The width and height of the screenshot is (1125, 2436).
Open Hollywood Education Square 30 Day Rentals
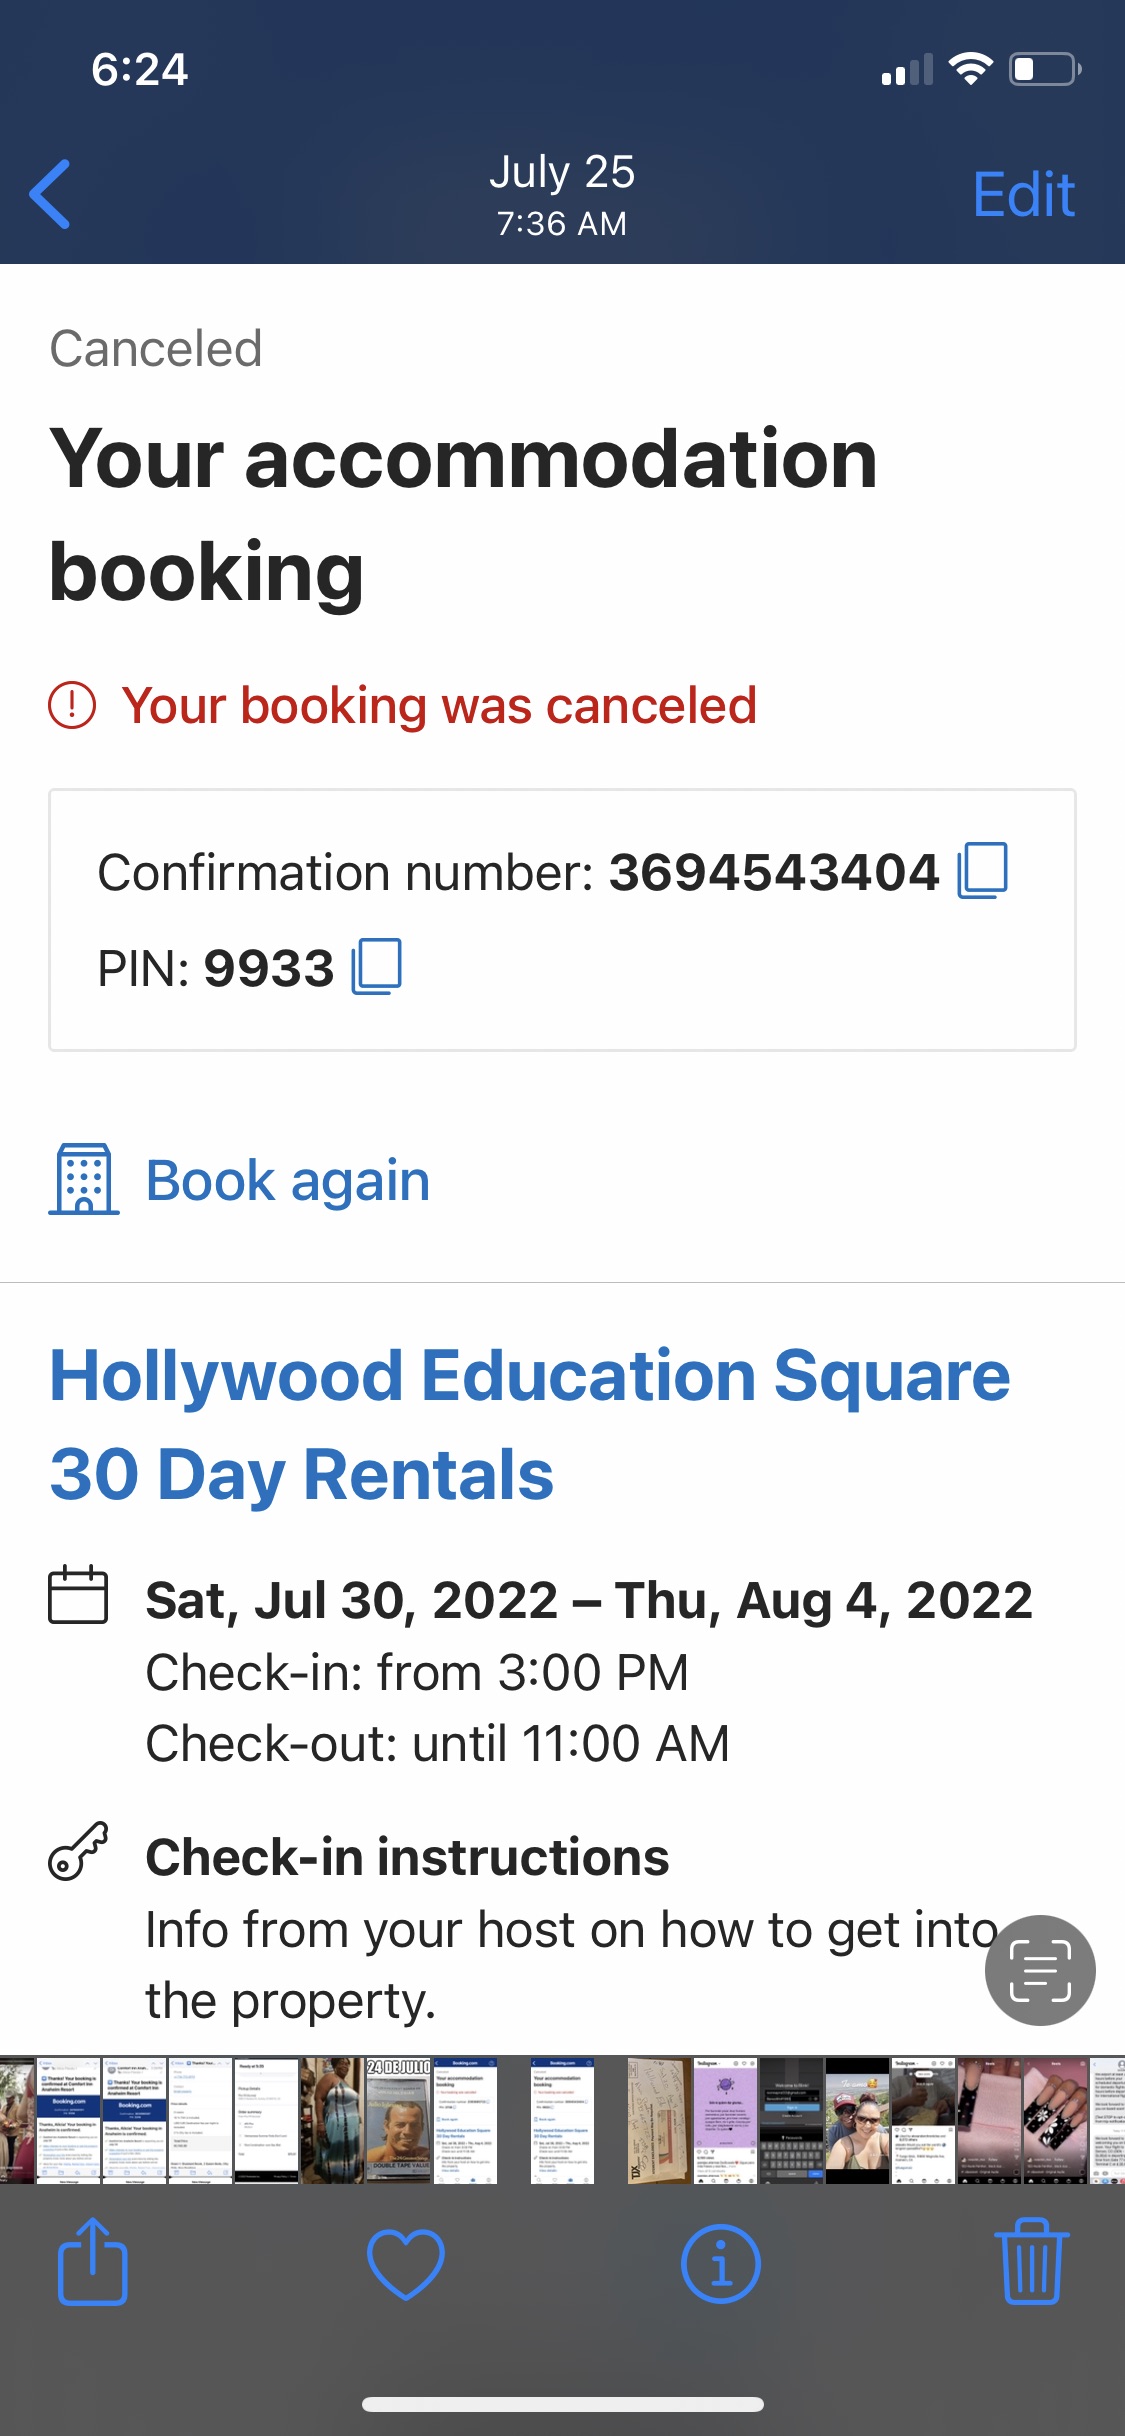pos(530,1424)
